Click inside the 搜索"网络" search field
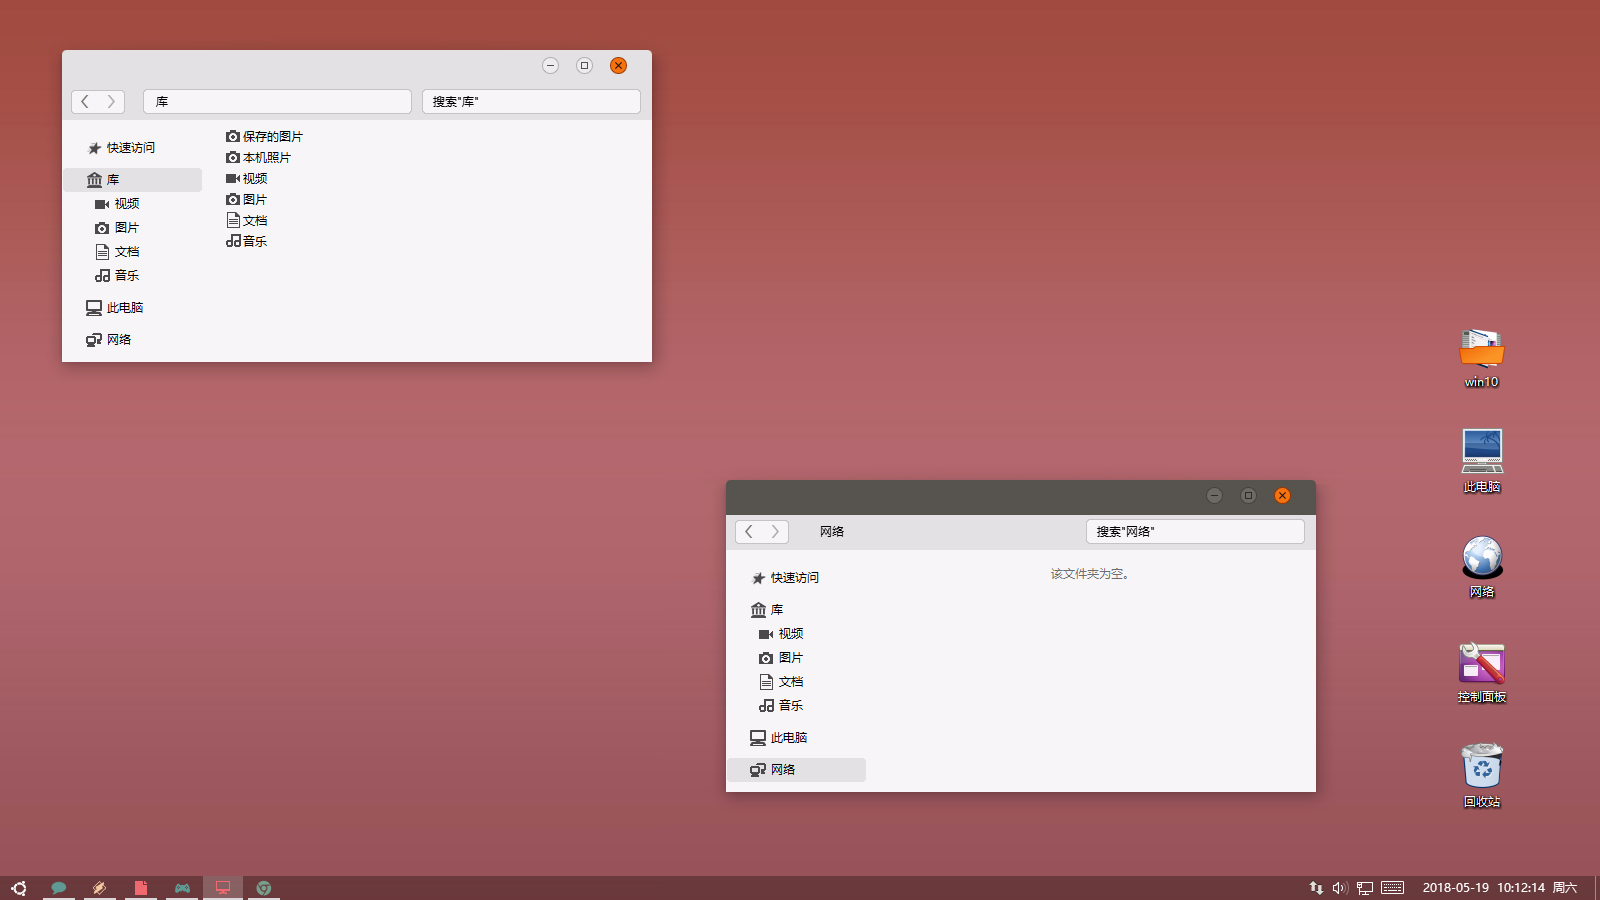1600x900 pixels. (x=1195, y=531)
